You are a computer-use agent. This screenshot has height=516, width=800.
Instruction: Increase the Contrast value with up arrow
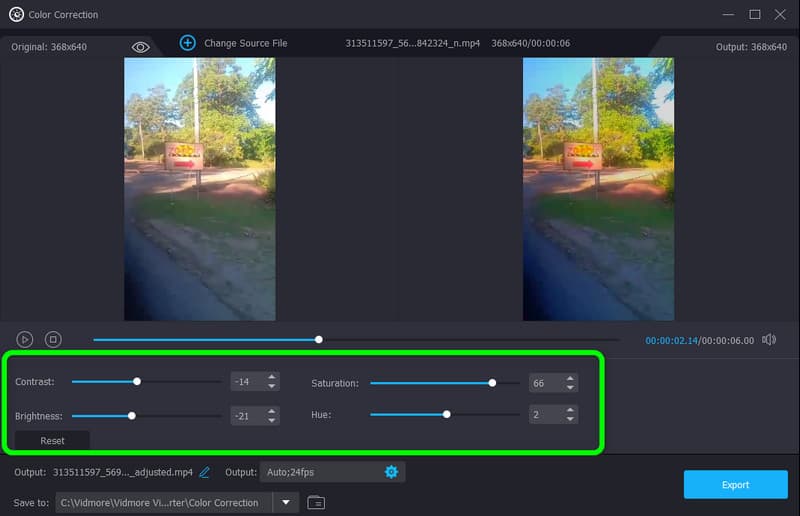click(x=271, y=377)
